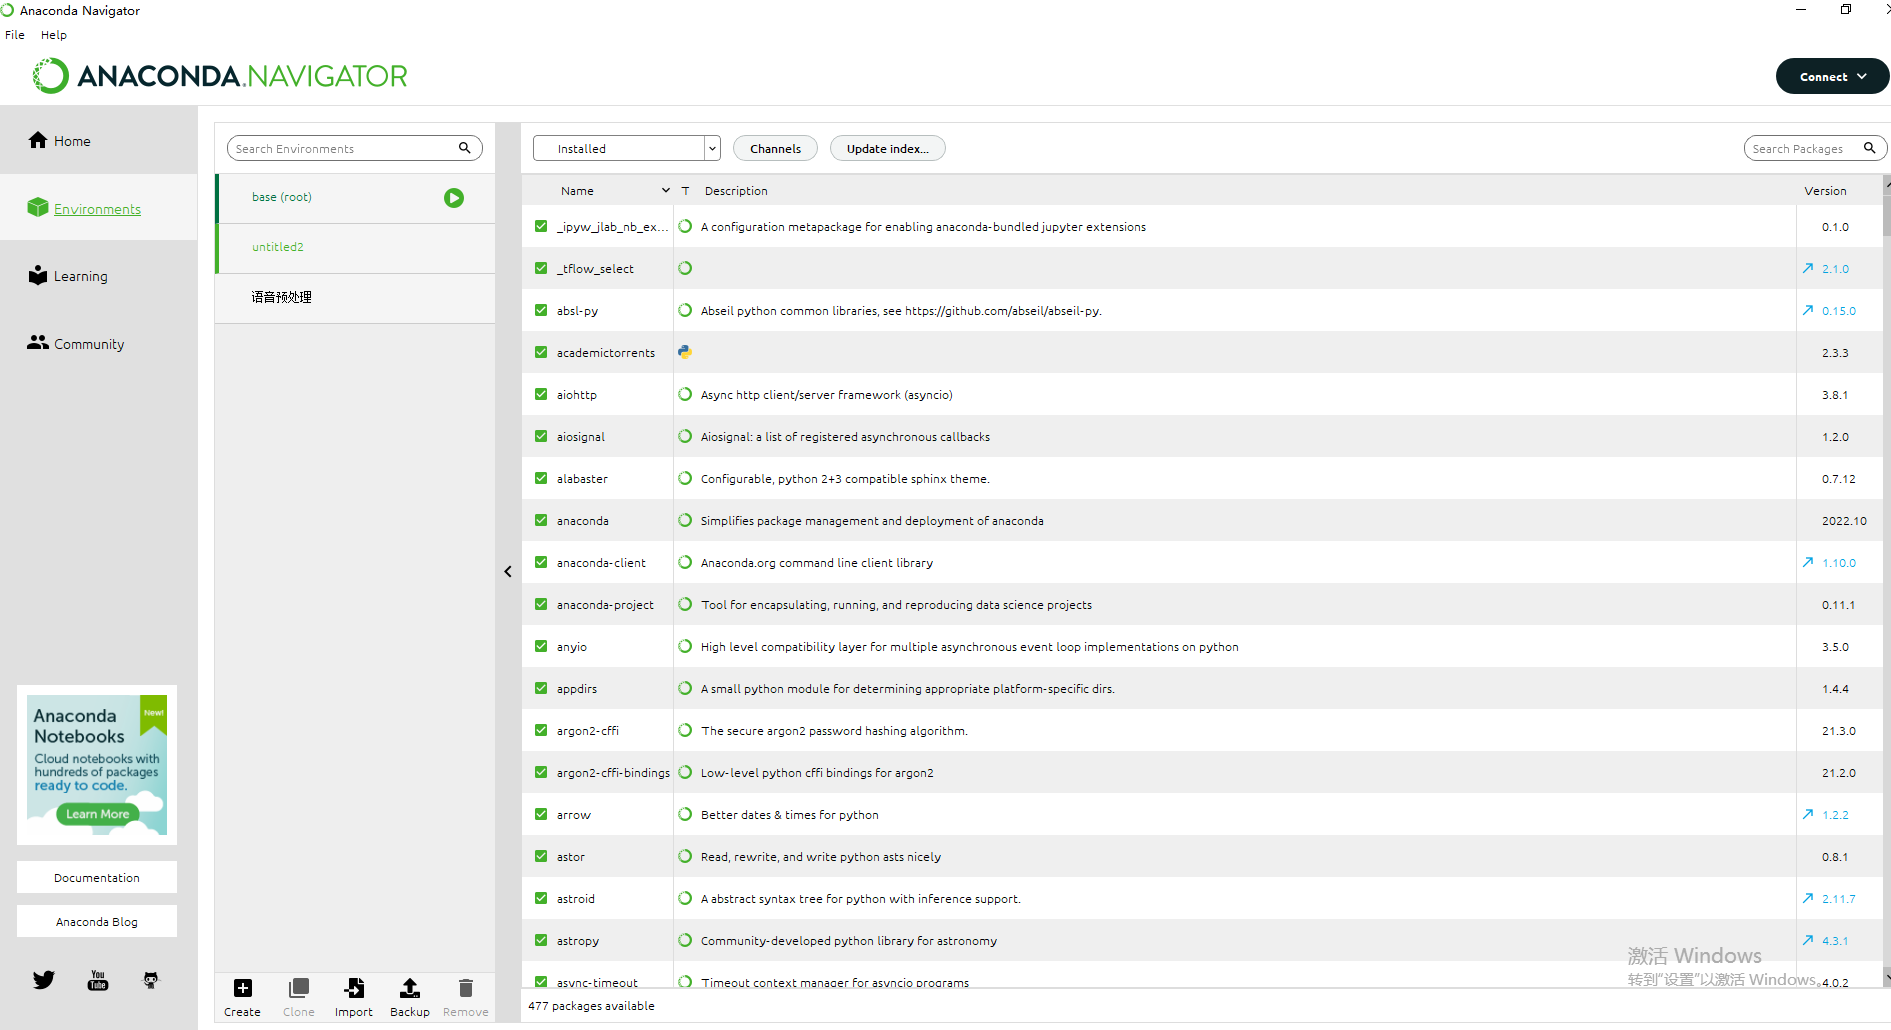
Task: Open the File menu
Action: [x=15, y=35]
